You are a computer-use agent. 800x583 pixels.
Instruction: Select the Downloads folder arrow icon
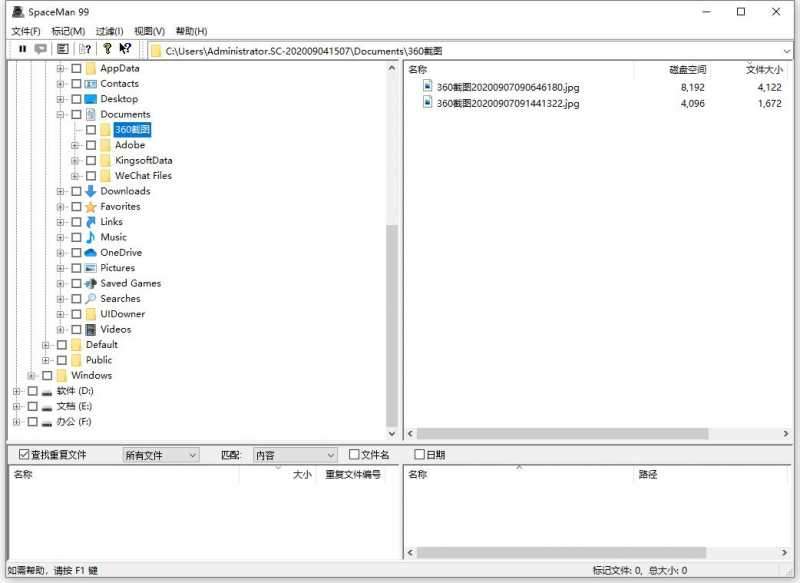coord(91,191)
